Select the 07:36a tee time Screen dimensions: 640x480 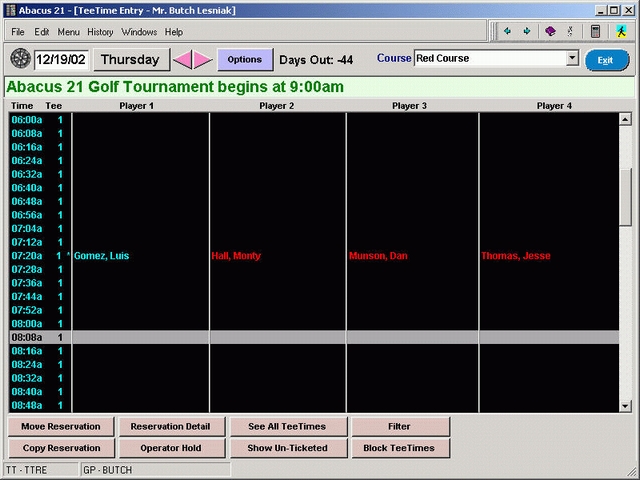(x=27, y=283)
